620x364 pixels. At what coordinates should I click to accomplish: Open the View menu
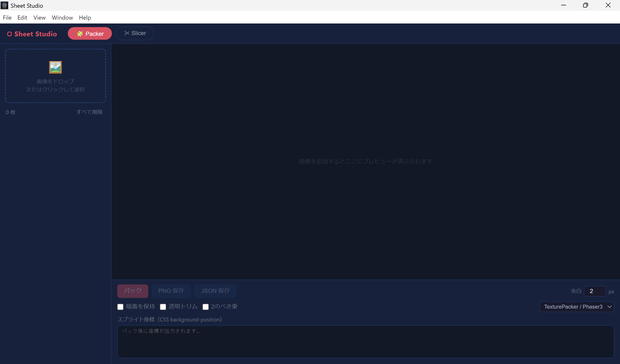(x=39, y=17)
